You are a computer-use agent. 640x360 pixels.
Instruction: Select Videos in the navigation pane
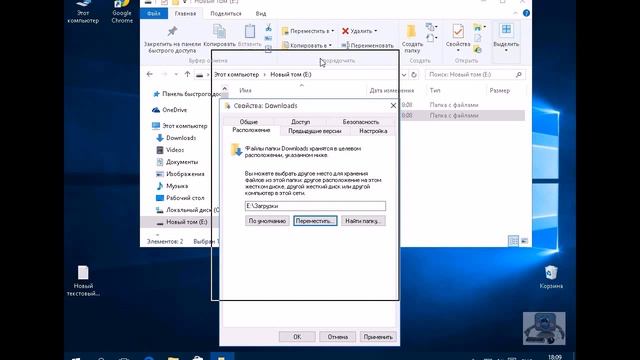click(175, 150)
